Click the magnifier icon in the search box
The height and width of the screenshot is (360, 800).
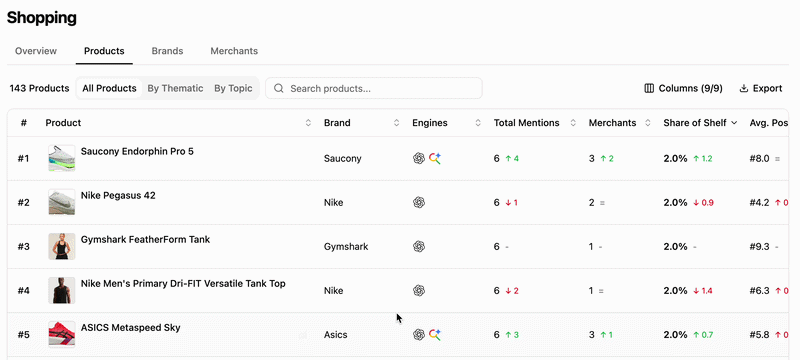(279, 88)
